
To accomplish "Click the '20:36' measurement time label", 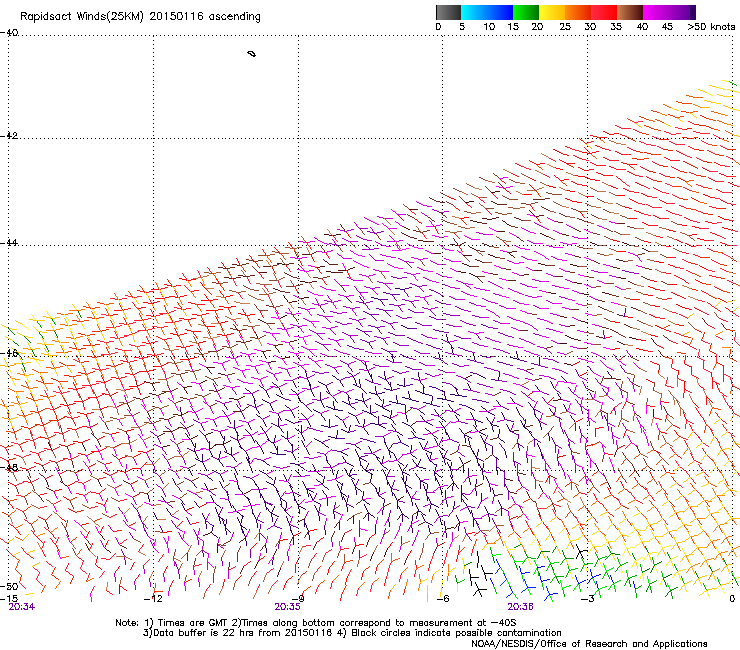I will [521, 607].
